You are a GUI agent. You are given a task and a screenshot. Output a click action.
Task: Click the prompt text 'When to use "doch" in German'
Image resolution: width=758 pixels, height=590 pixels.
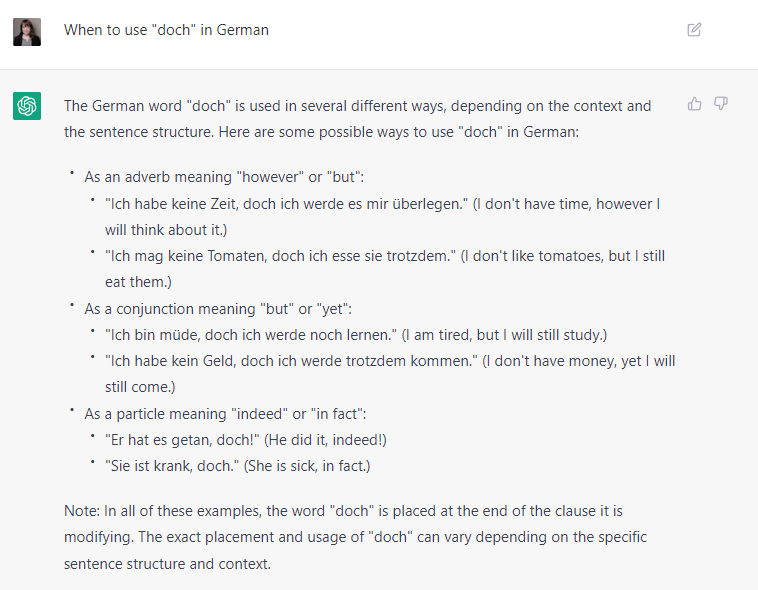[x=166, y=30]
